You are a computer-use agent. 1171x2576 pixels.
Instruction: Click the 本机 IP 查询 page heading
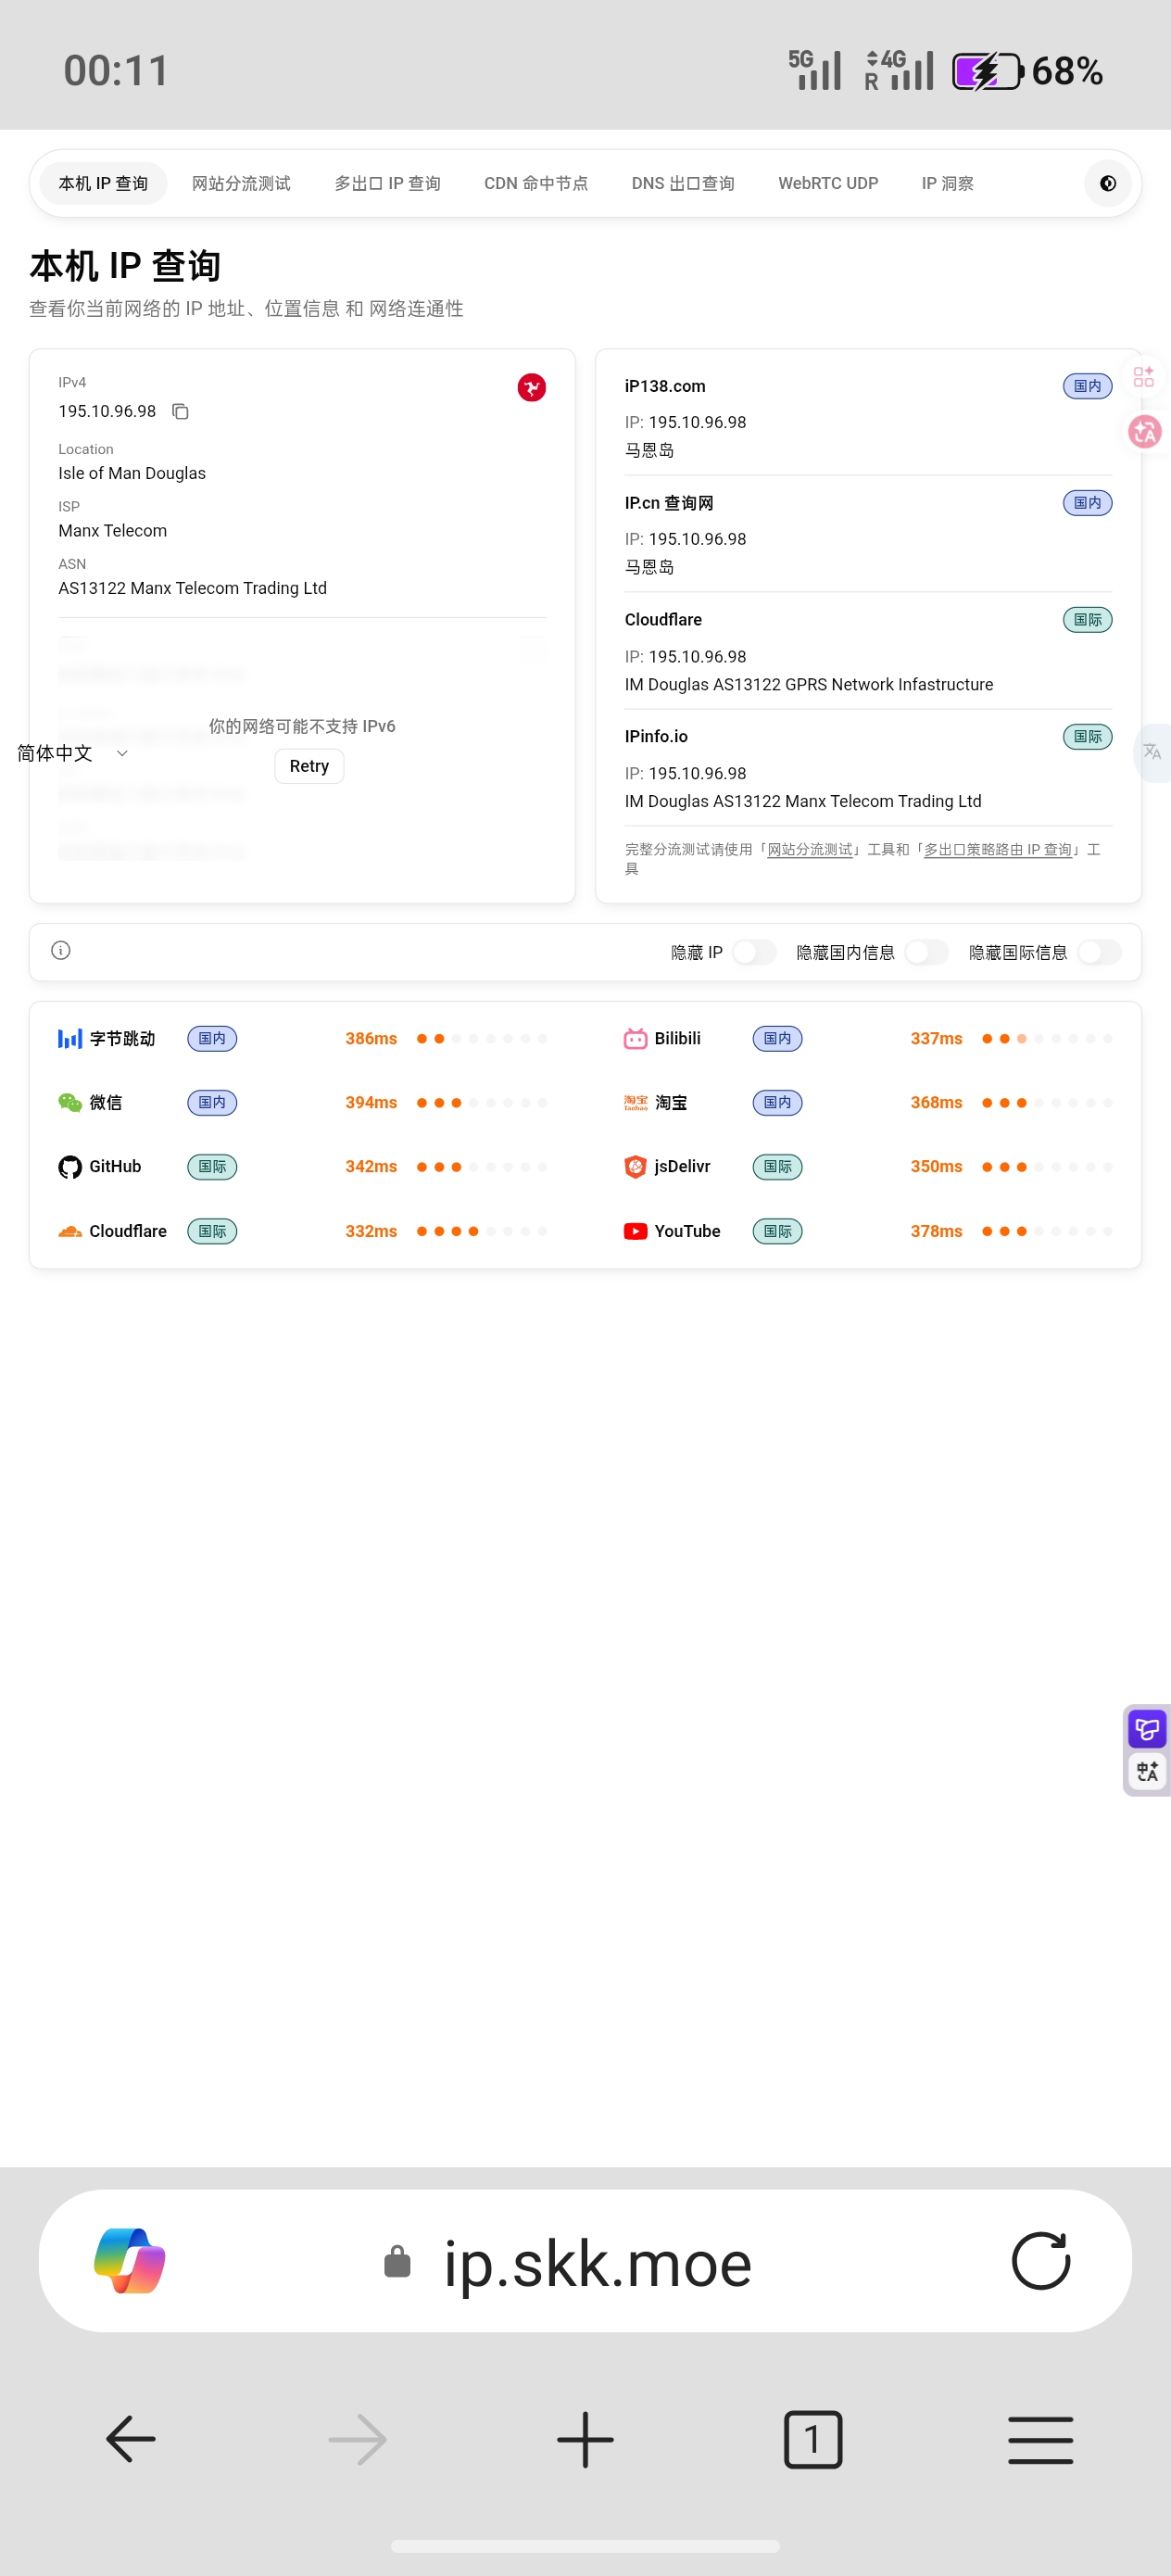tap(125, 266)
